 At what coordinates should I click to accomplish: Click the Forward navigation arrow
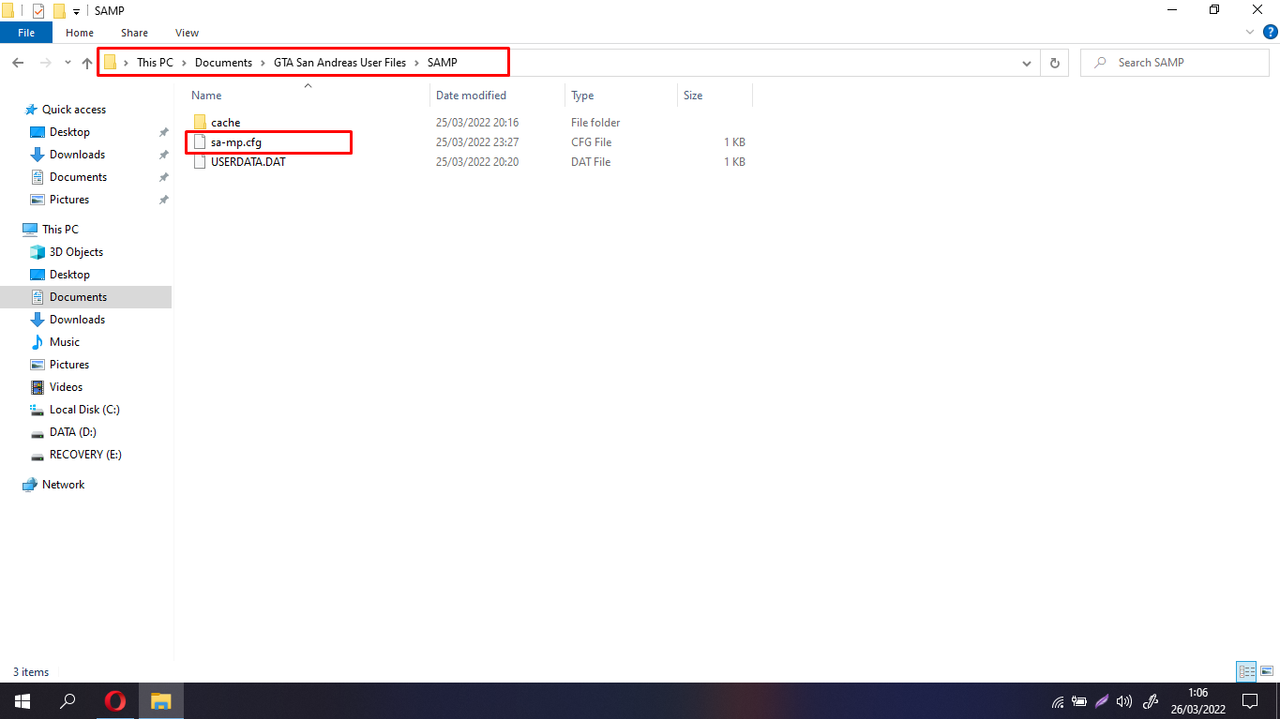coord(45,63)
